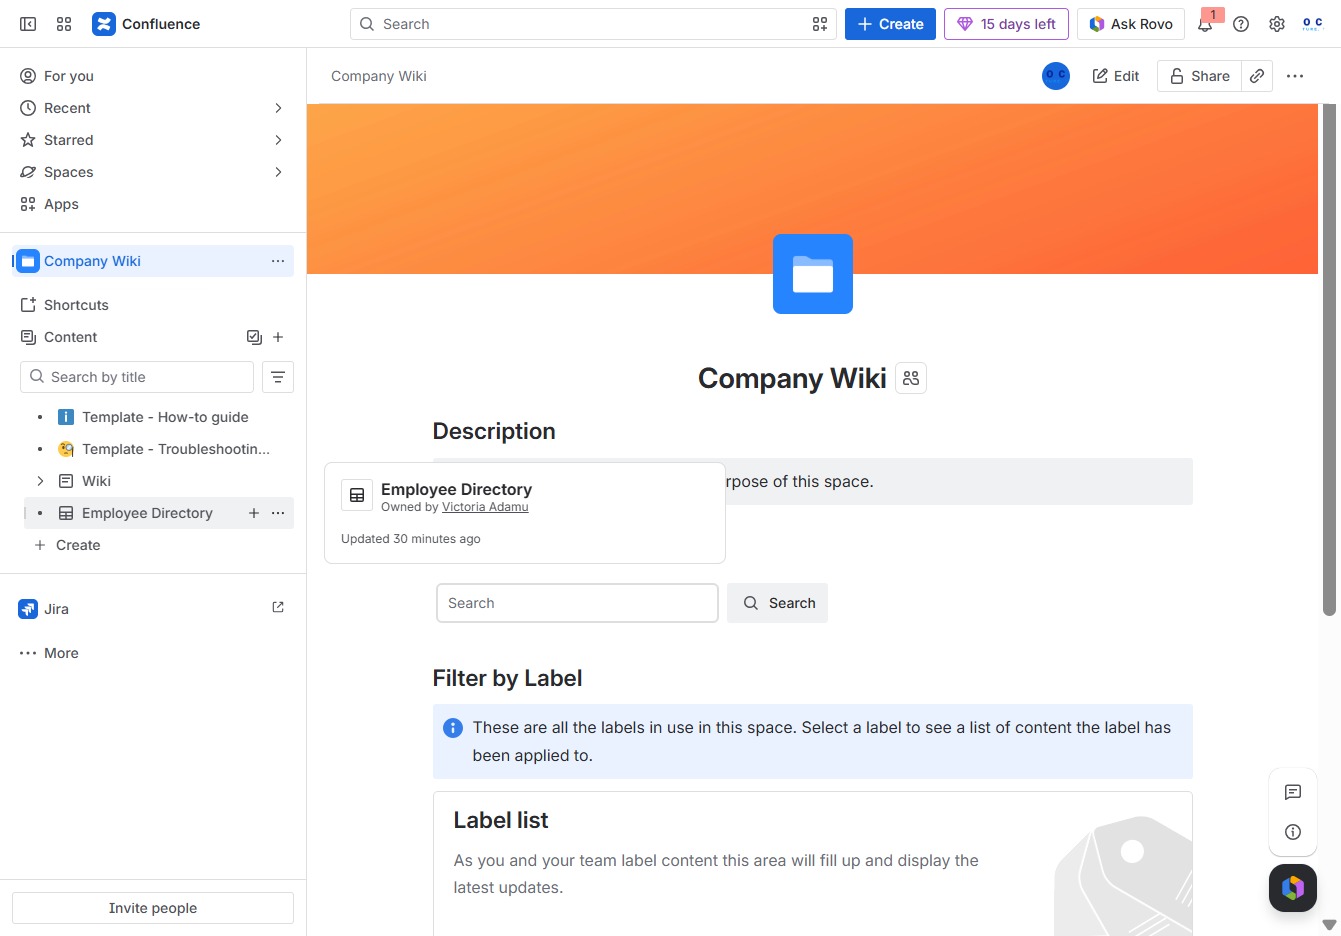Collapse the sidebar using the panel icon
The width and height of the screenshot is (1341, 936).
click(x=28, y=24)
